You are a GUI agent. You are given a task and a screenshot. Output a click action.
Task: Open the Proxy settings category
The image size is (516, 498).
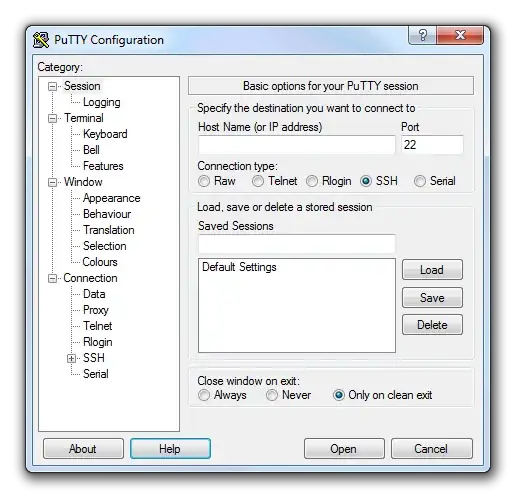(x=96, y=310)
